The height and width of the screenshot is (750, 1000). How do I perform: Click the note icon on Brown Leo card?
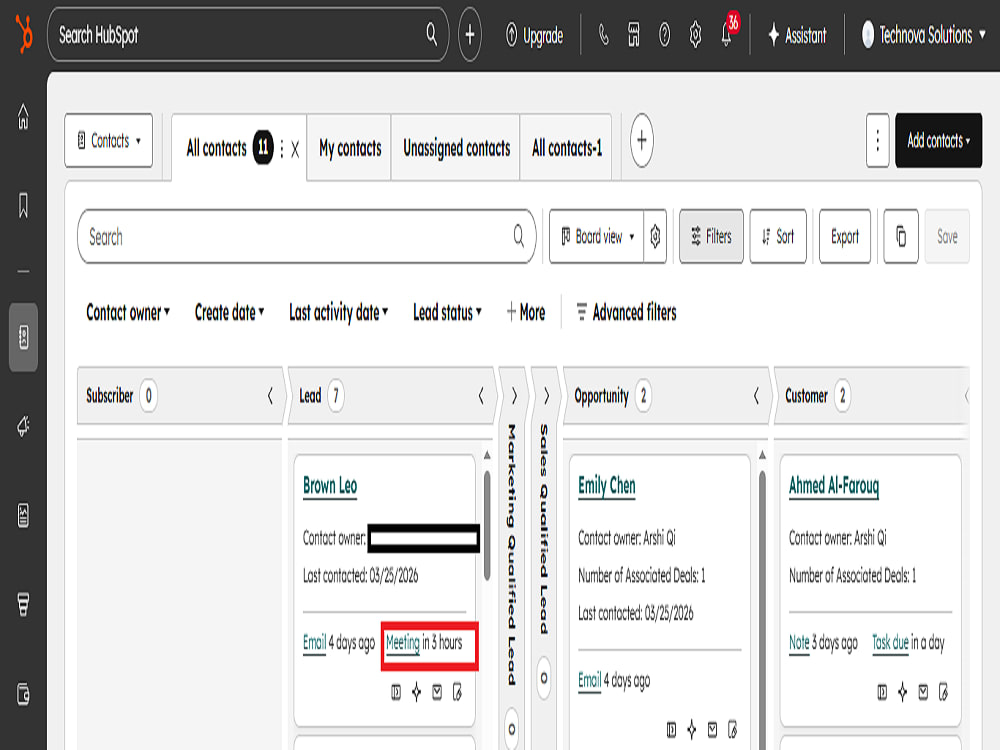pyautogui.click(x=457, y=692)
